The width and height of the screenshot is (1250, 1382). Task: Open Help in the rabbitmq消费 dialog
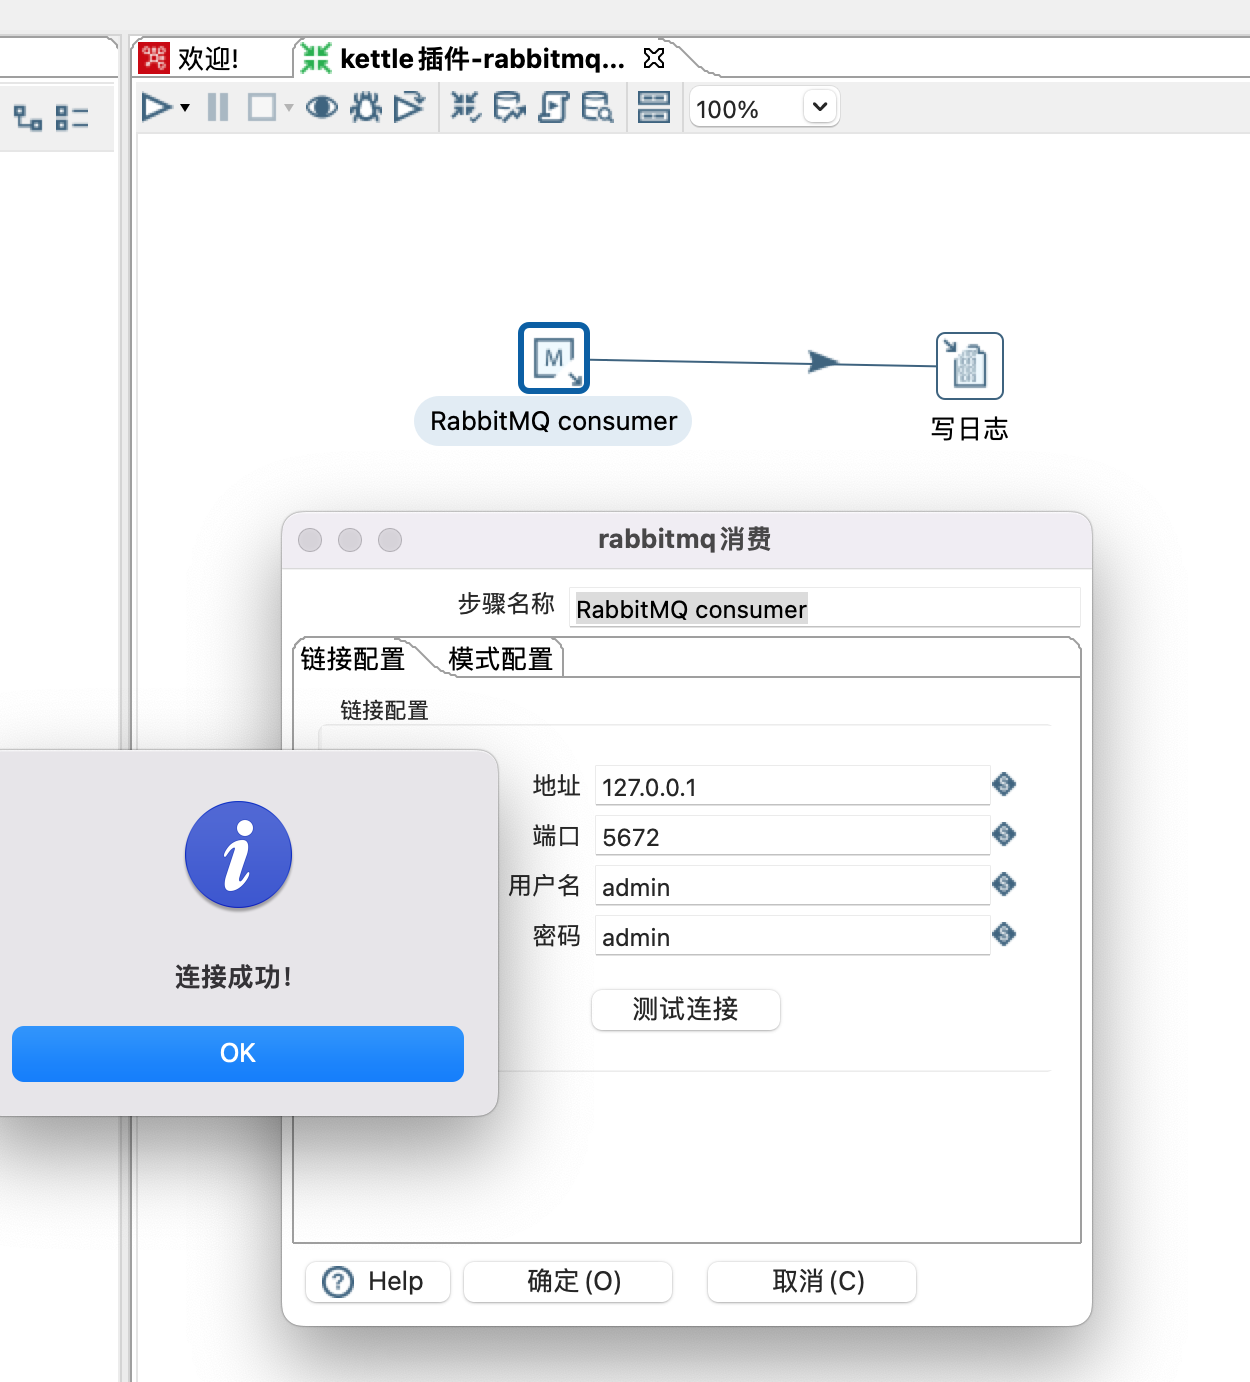click(378, 1281)
